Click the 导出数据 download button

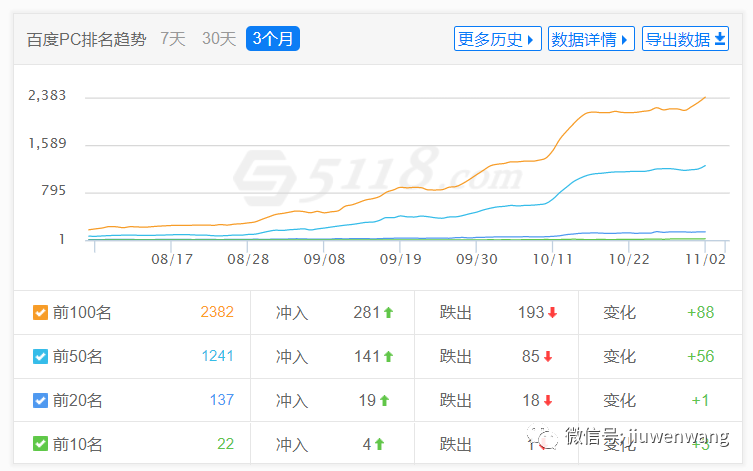[x=685, y=40]
